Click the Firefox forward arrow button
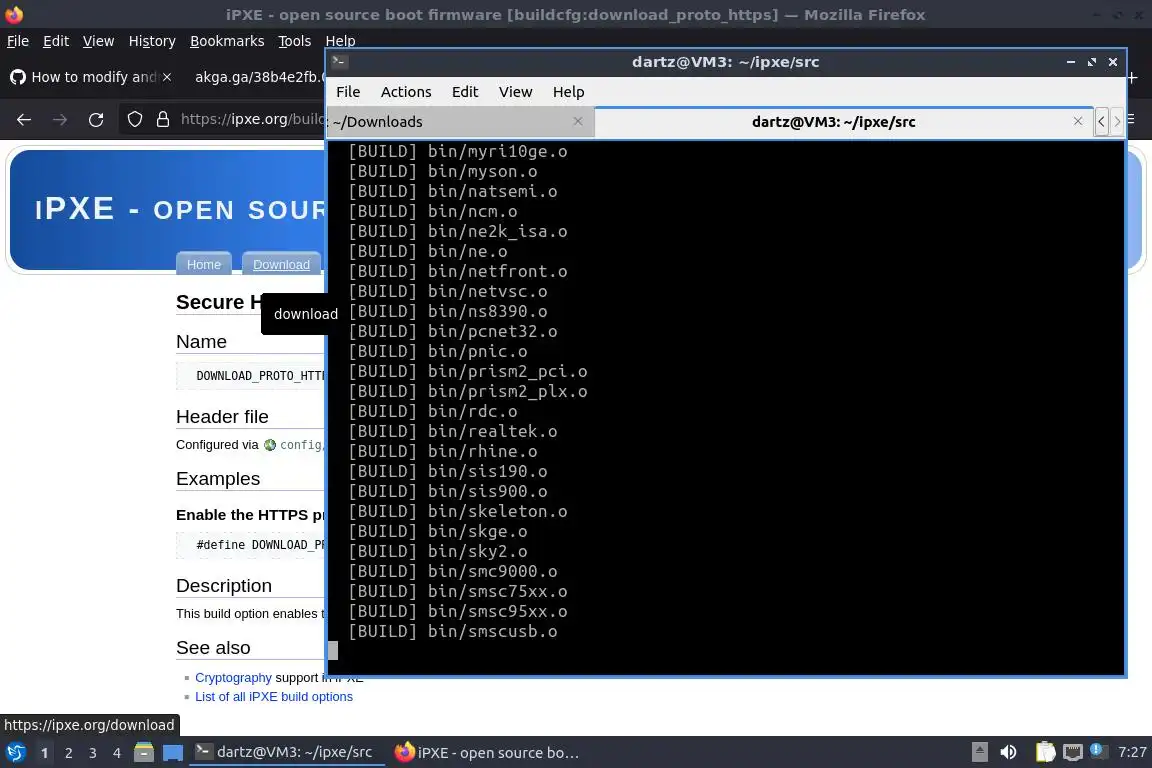 click(60, 119)
